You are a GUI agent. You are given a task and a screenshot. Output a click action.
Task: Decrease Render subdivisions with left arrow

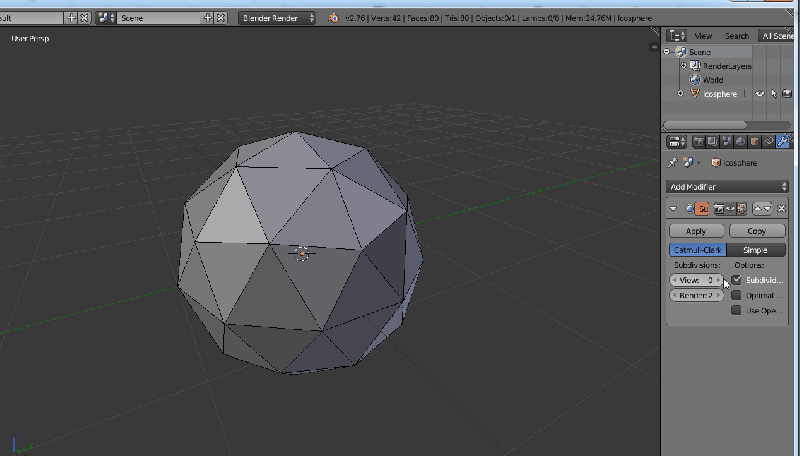pyautogui.click(x=674, y=295)
